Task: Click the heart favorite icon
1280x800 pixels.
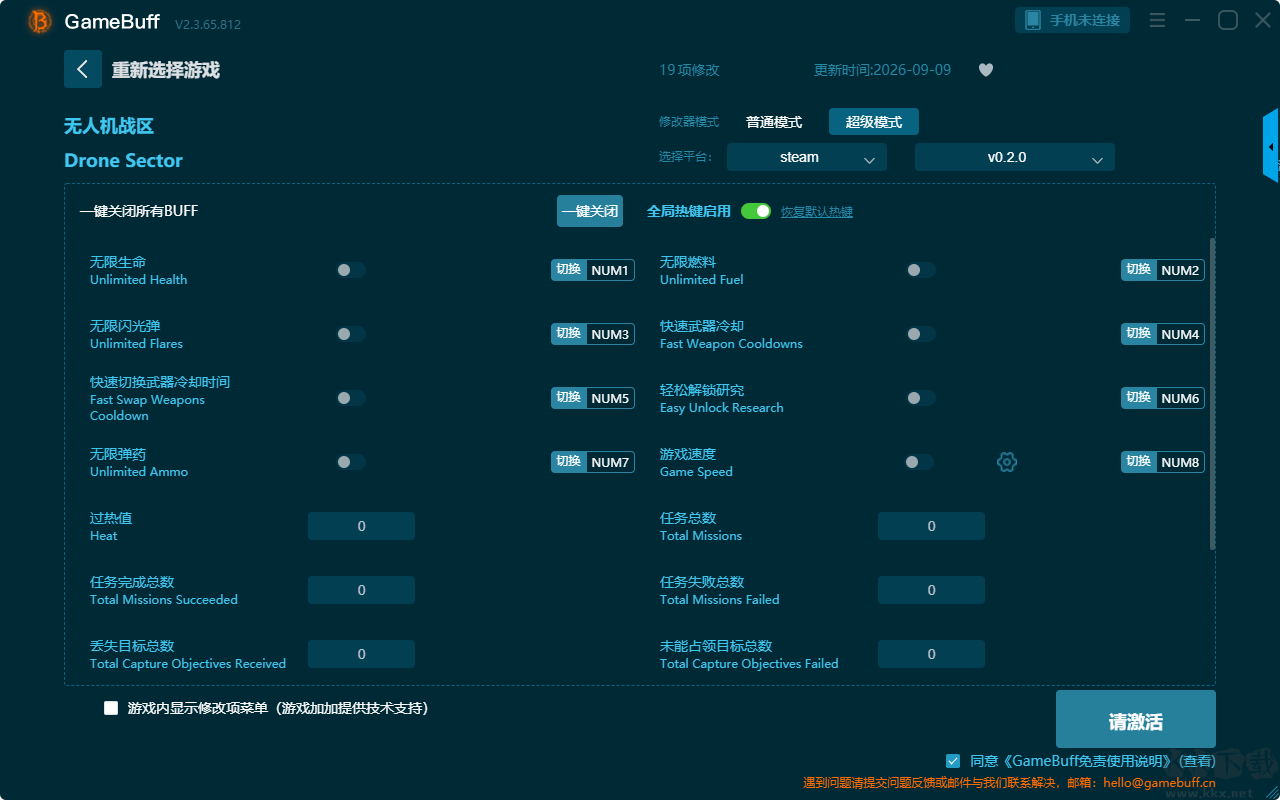Action: (986, 70)
